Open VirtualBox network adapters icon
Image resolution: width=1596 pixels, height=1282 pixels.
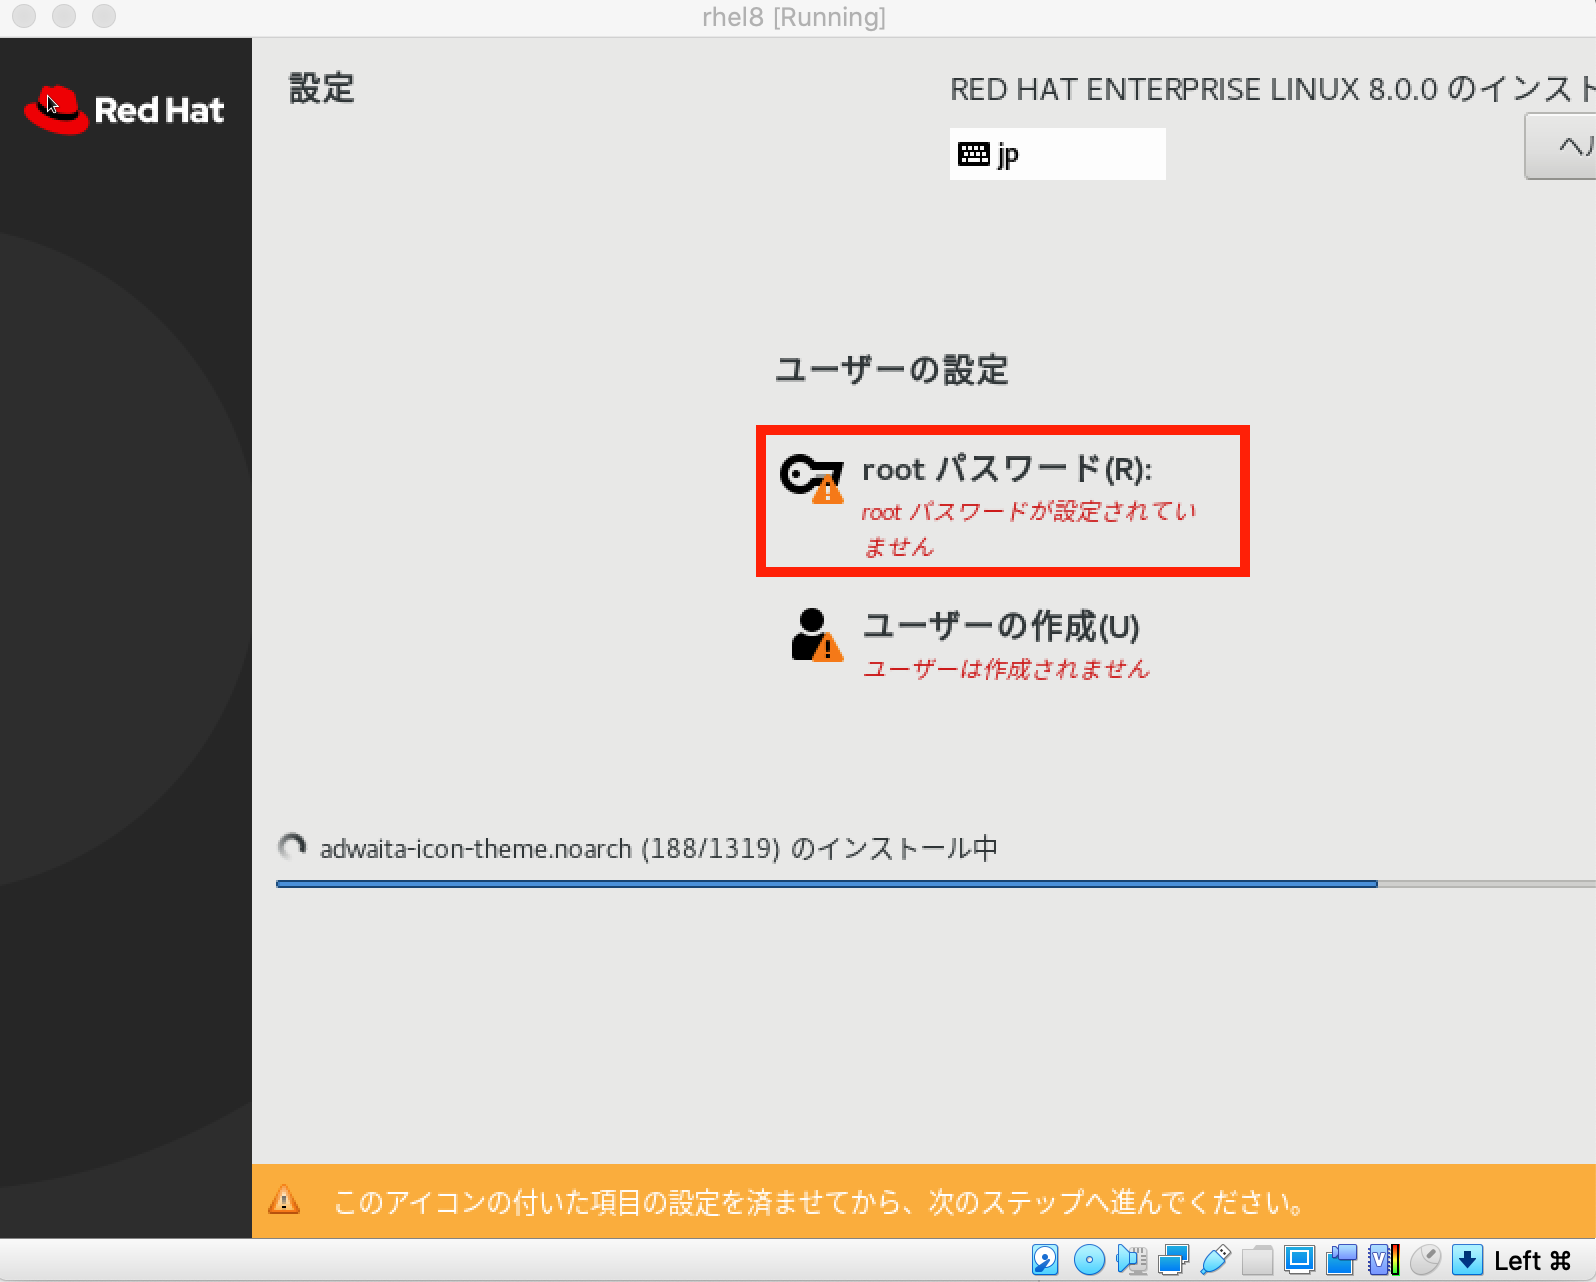(x=1173, y=1260)
